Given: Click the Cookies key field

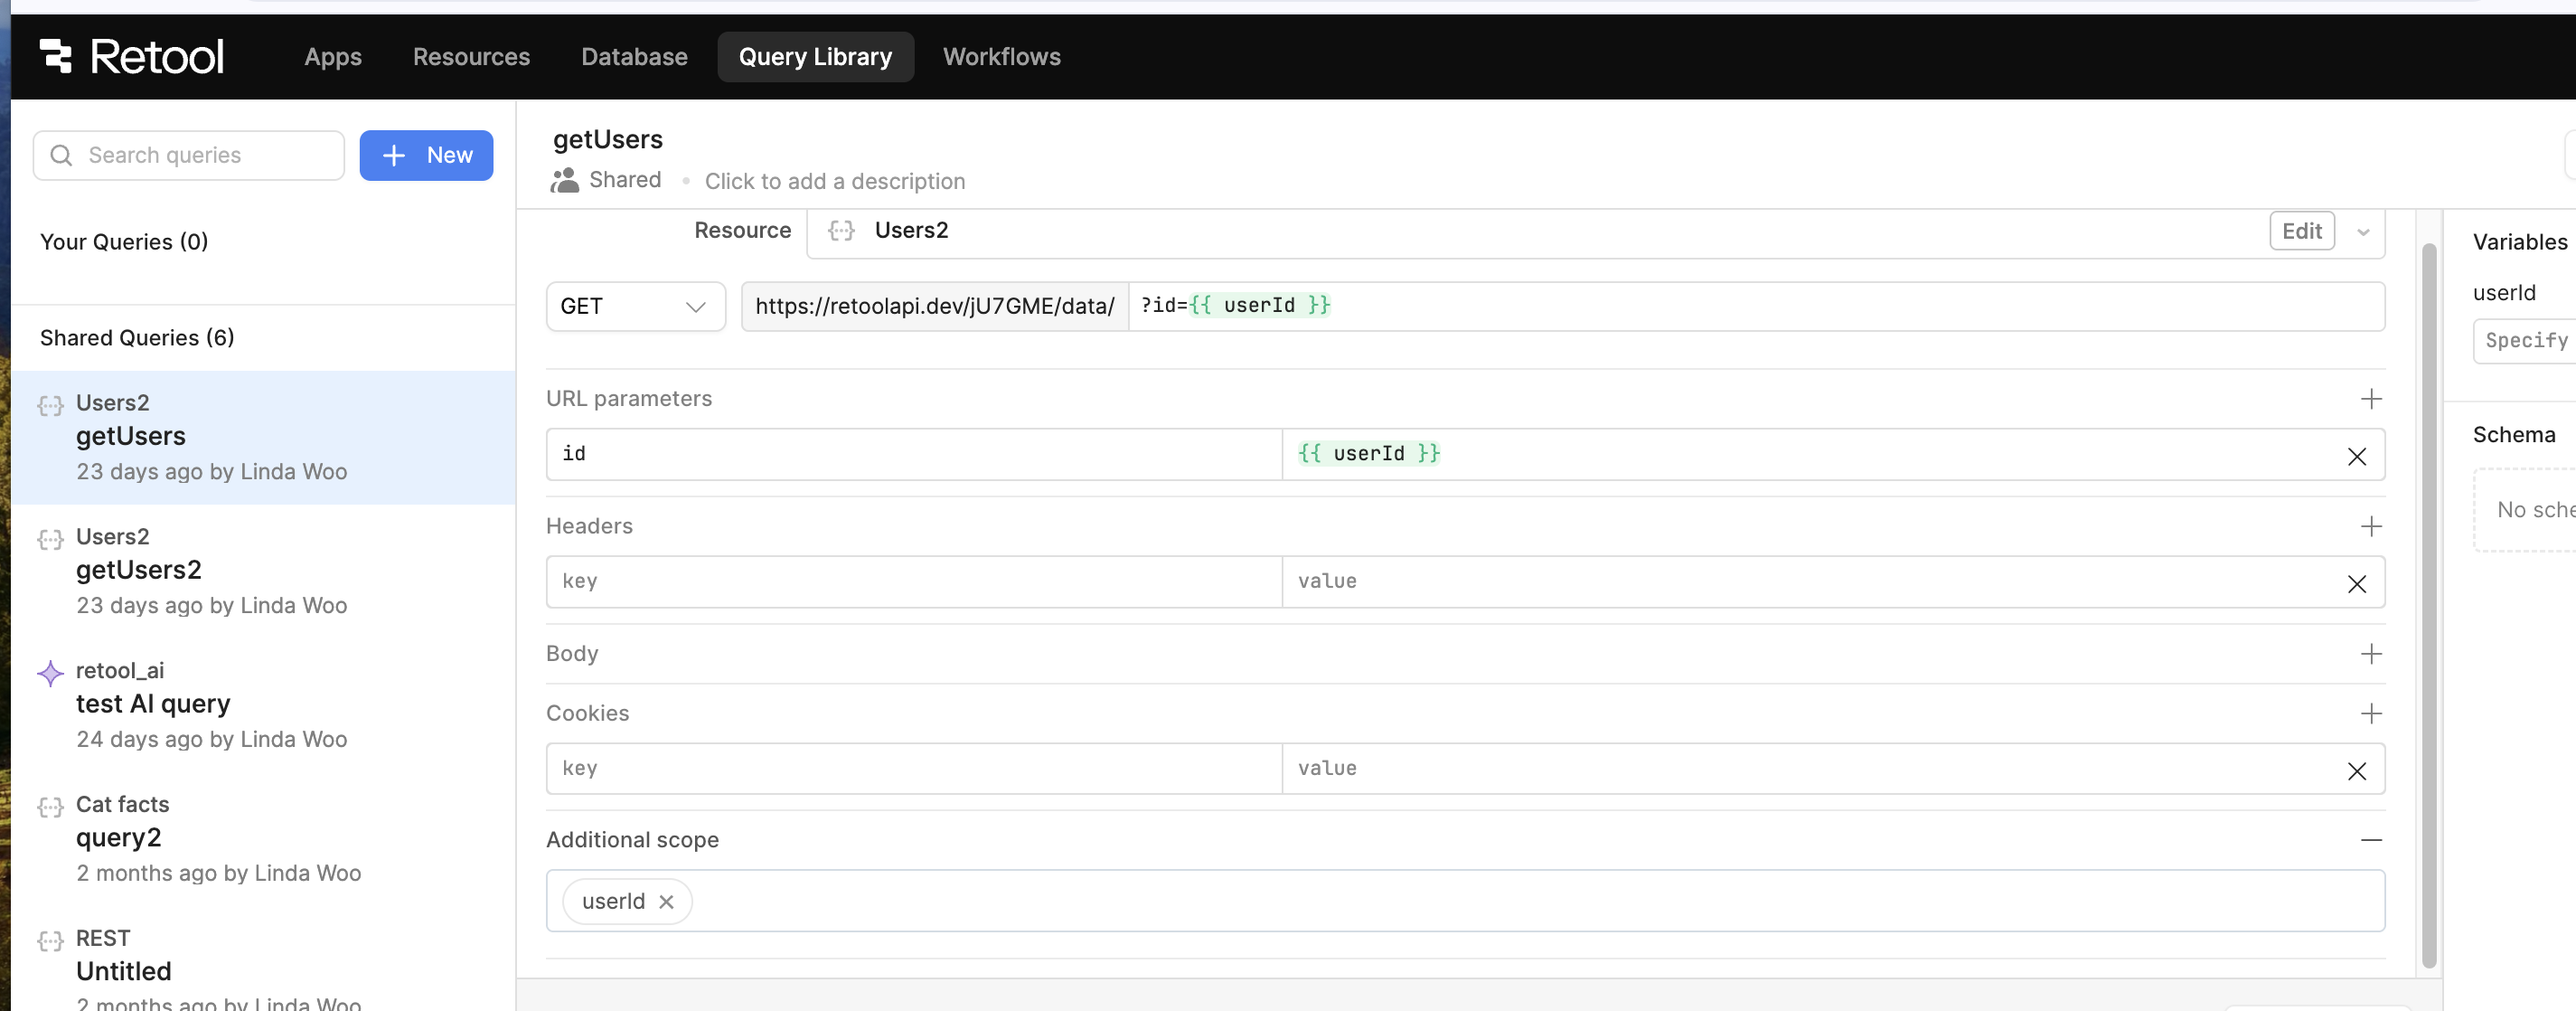Looking at the screenshot, I should [x=914, y=769].
